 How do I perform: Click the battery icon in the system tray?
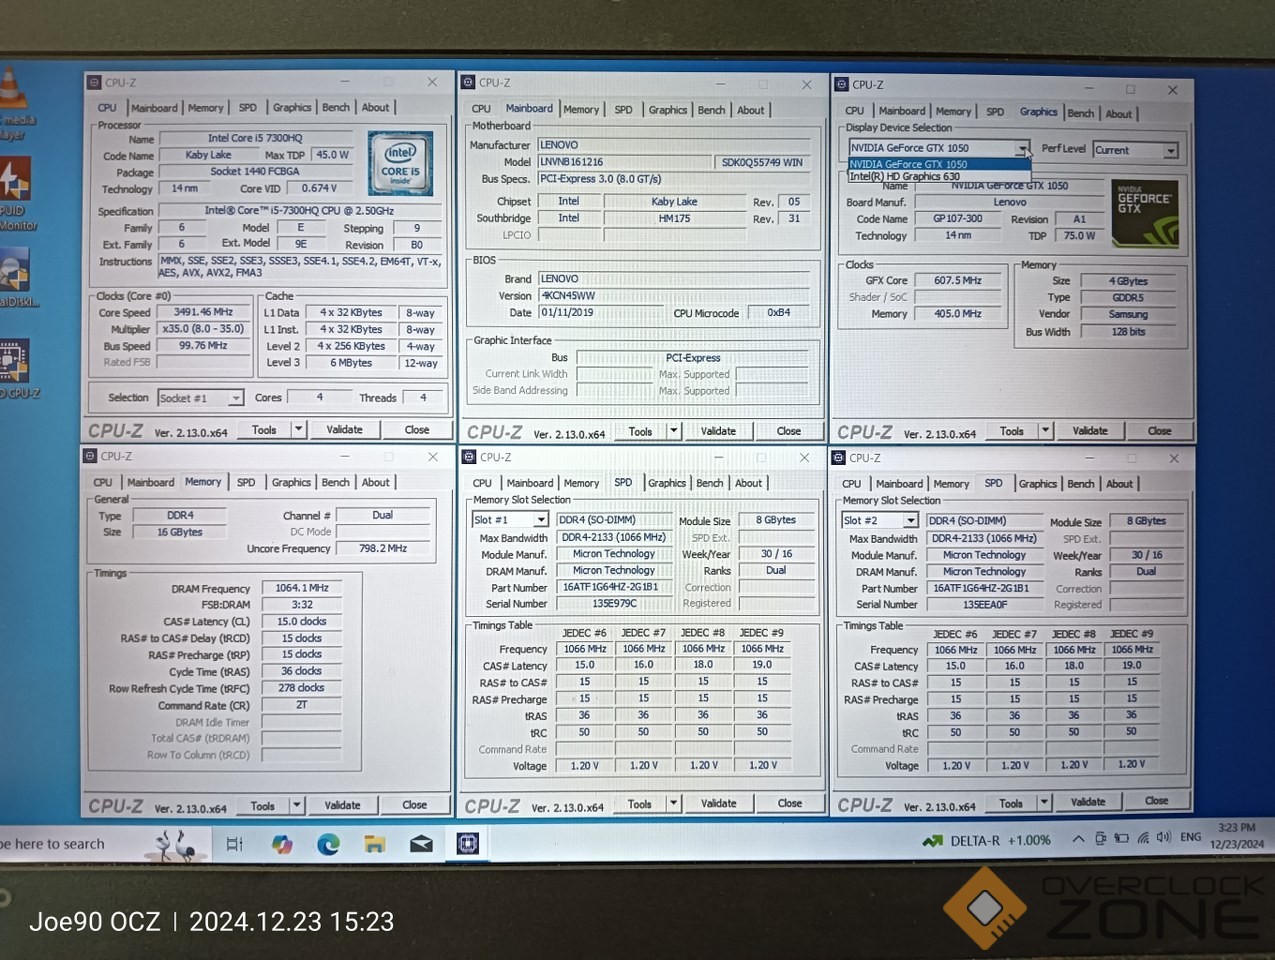(x=1121, y=838)
